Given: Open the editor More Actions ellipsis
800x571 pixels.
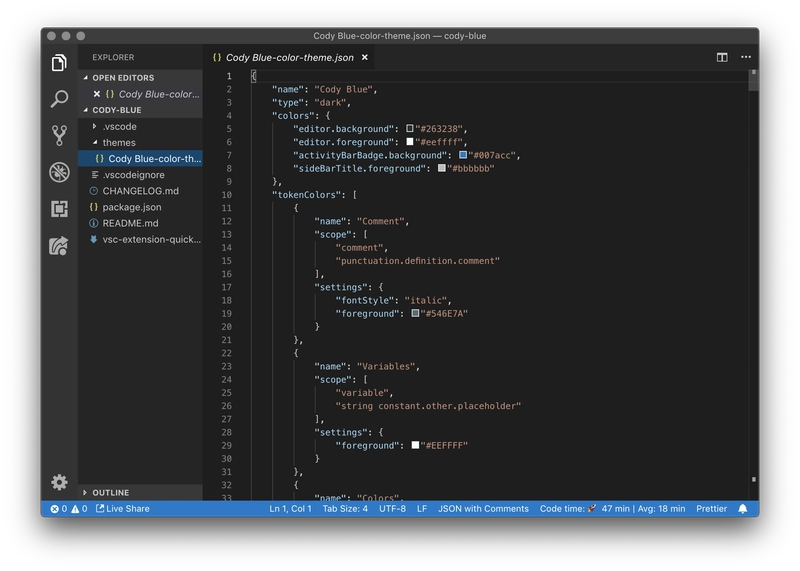Looking at the screenshot, I should (x=746, y=57).
